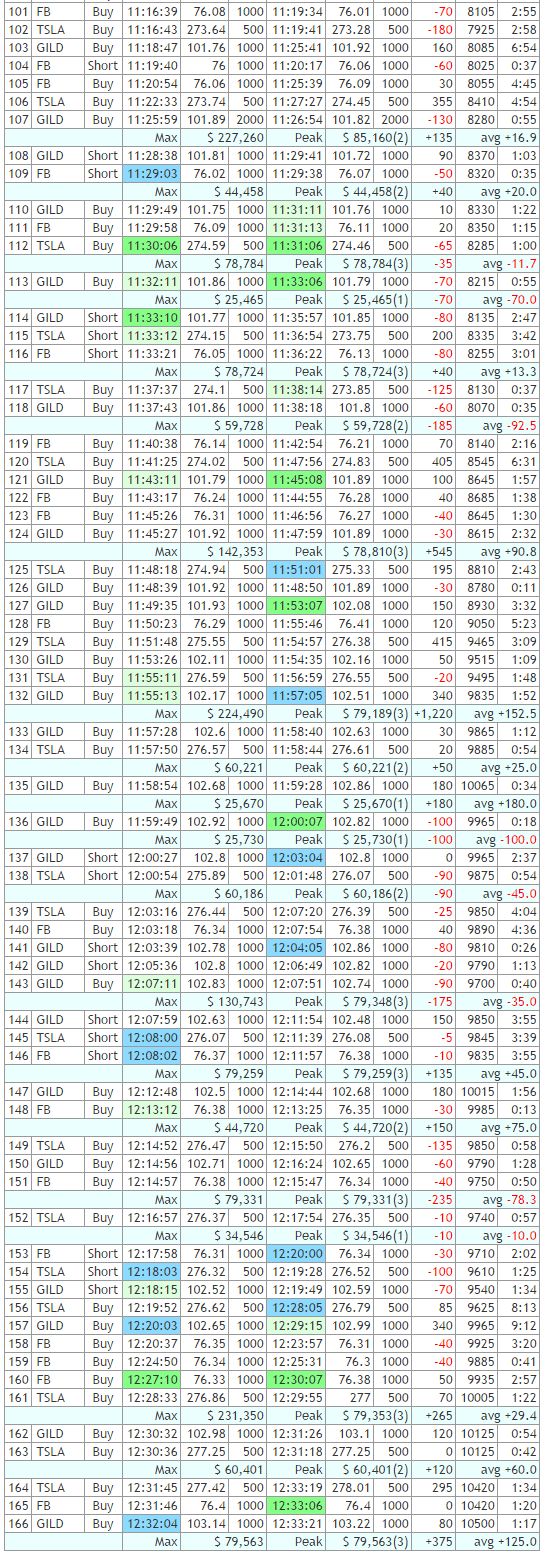Click the +1,220 total cell
The height and width of the screenshot is (1555, 543).
(435, 713)
